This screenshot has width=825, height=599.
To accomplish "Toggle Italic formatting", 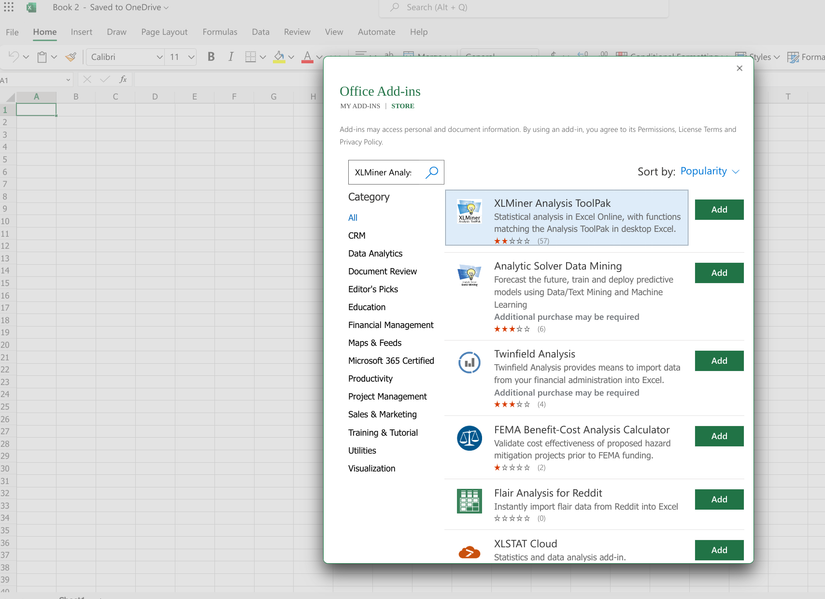I will pyautogui.click(x=230, y=57).
